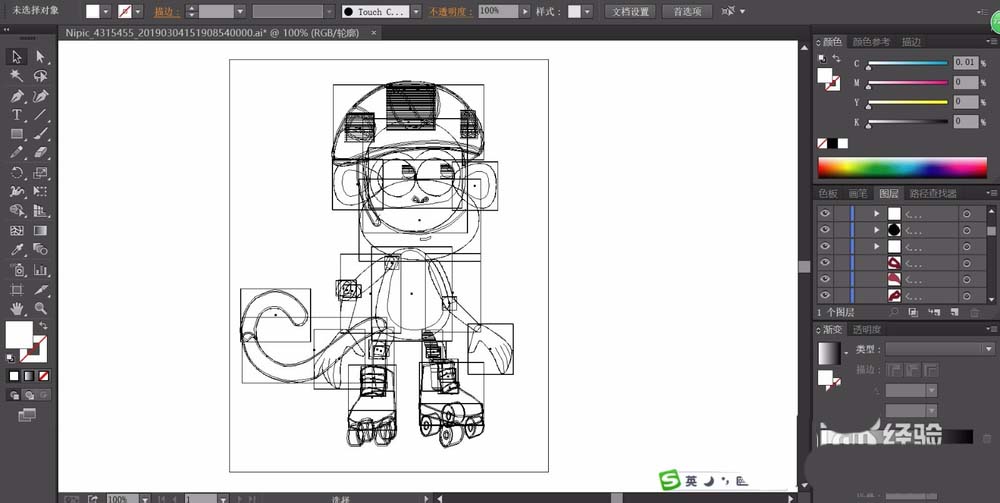
Task: Open opacity 100% slider arrow
Action: (525, 11)
